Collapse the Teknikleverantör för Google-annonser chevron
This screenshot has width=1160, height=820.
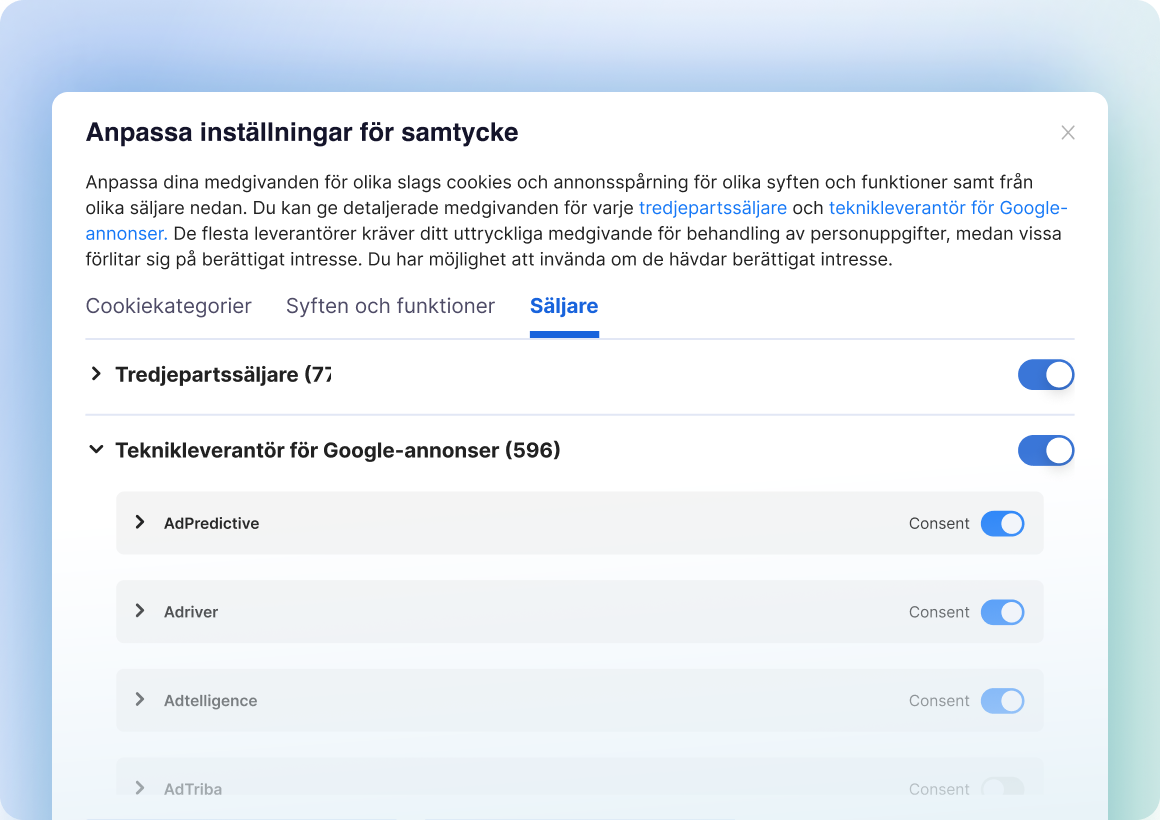(x=96, y=450)
